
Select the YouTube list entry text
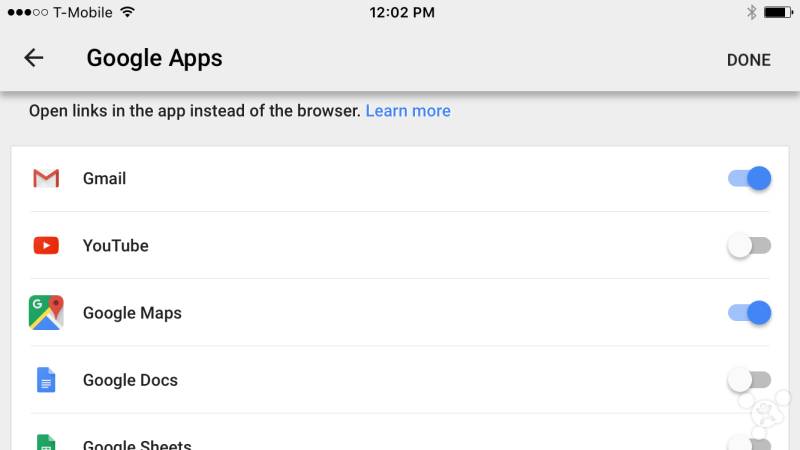pos(115,245)
